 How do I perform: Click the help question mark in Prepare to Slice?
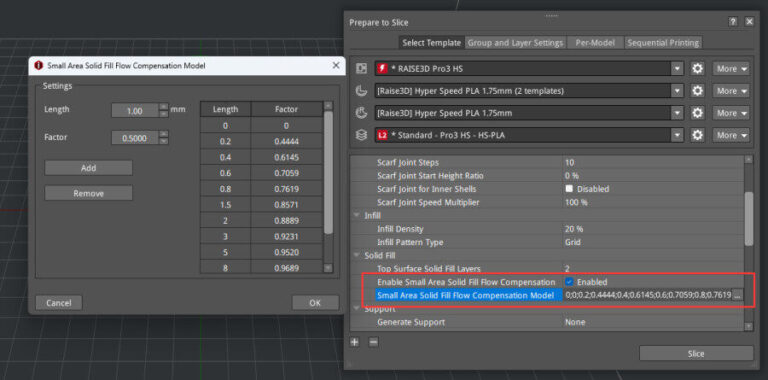point(733,22)
